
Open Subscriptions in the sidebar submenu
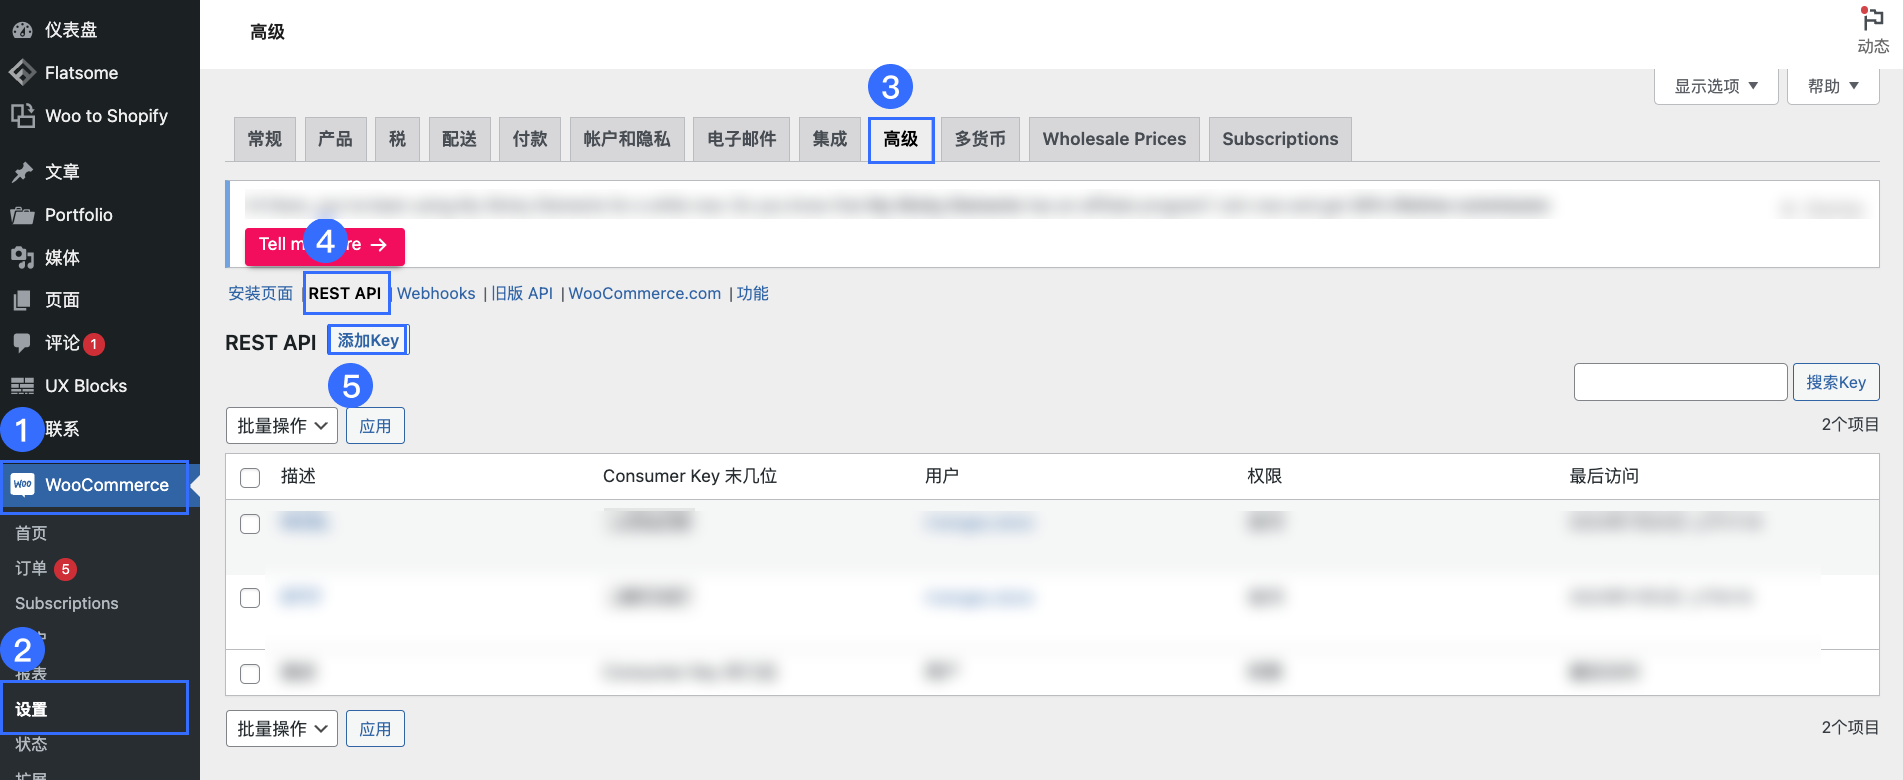[x=67, y=603]
